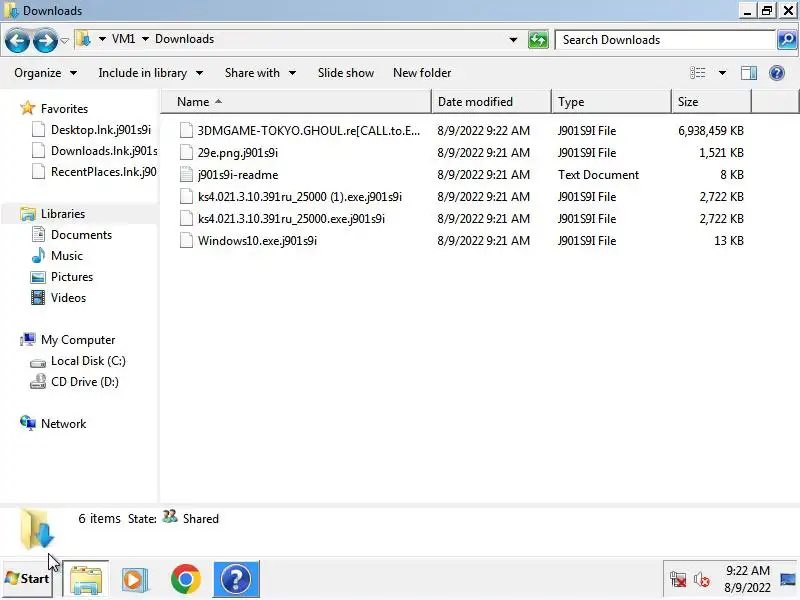800x600 pixels.
Task: Select VM1 in the address path
Action: [x=123, y=39]
